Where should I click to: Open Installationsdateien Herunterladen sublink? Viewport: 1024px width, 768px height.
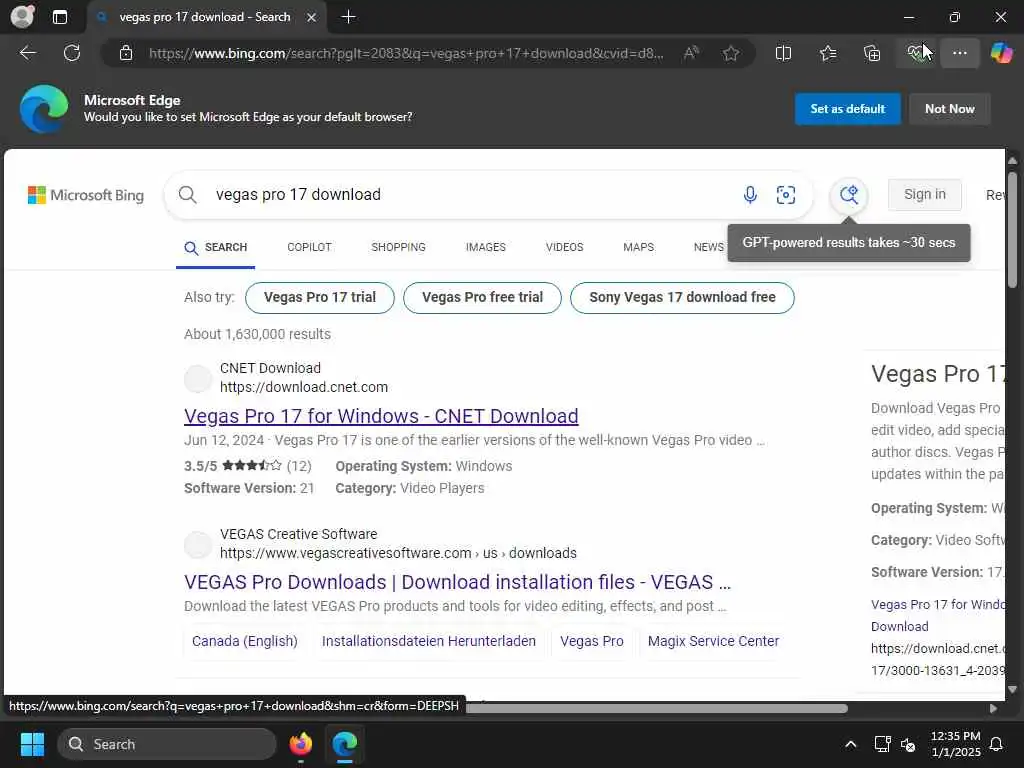click(x=429, y=641)
